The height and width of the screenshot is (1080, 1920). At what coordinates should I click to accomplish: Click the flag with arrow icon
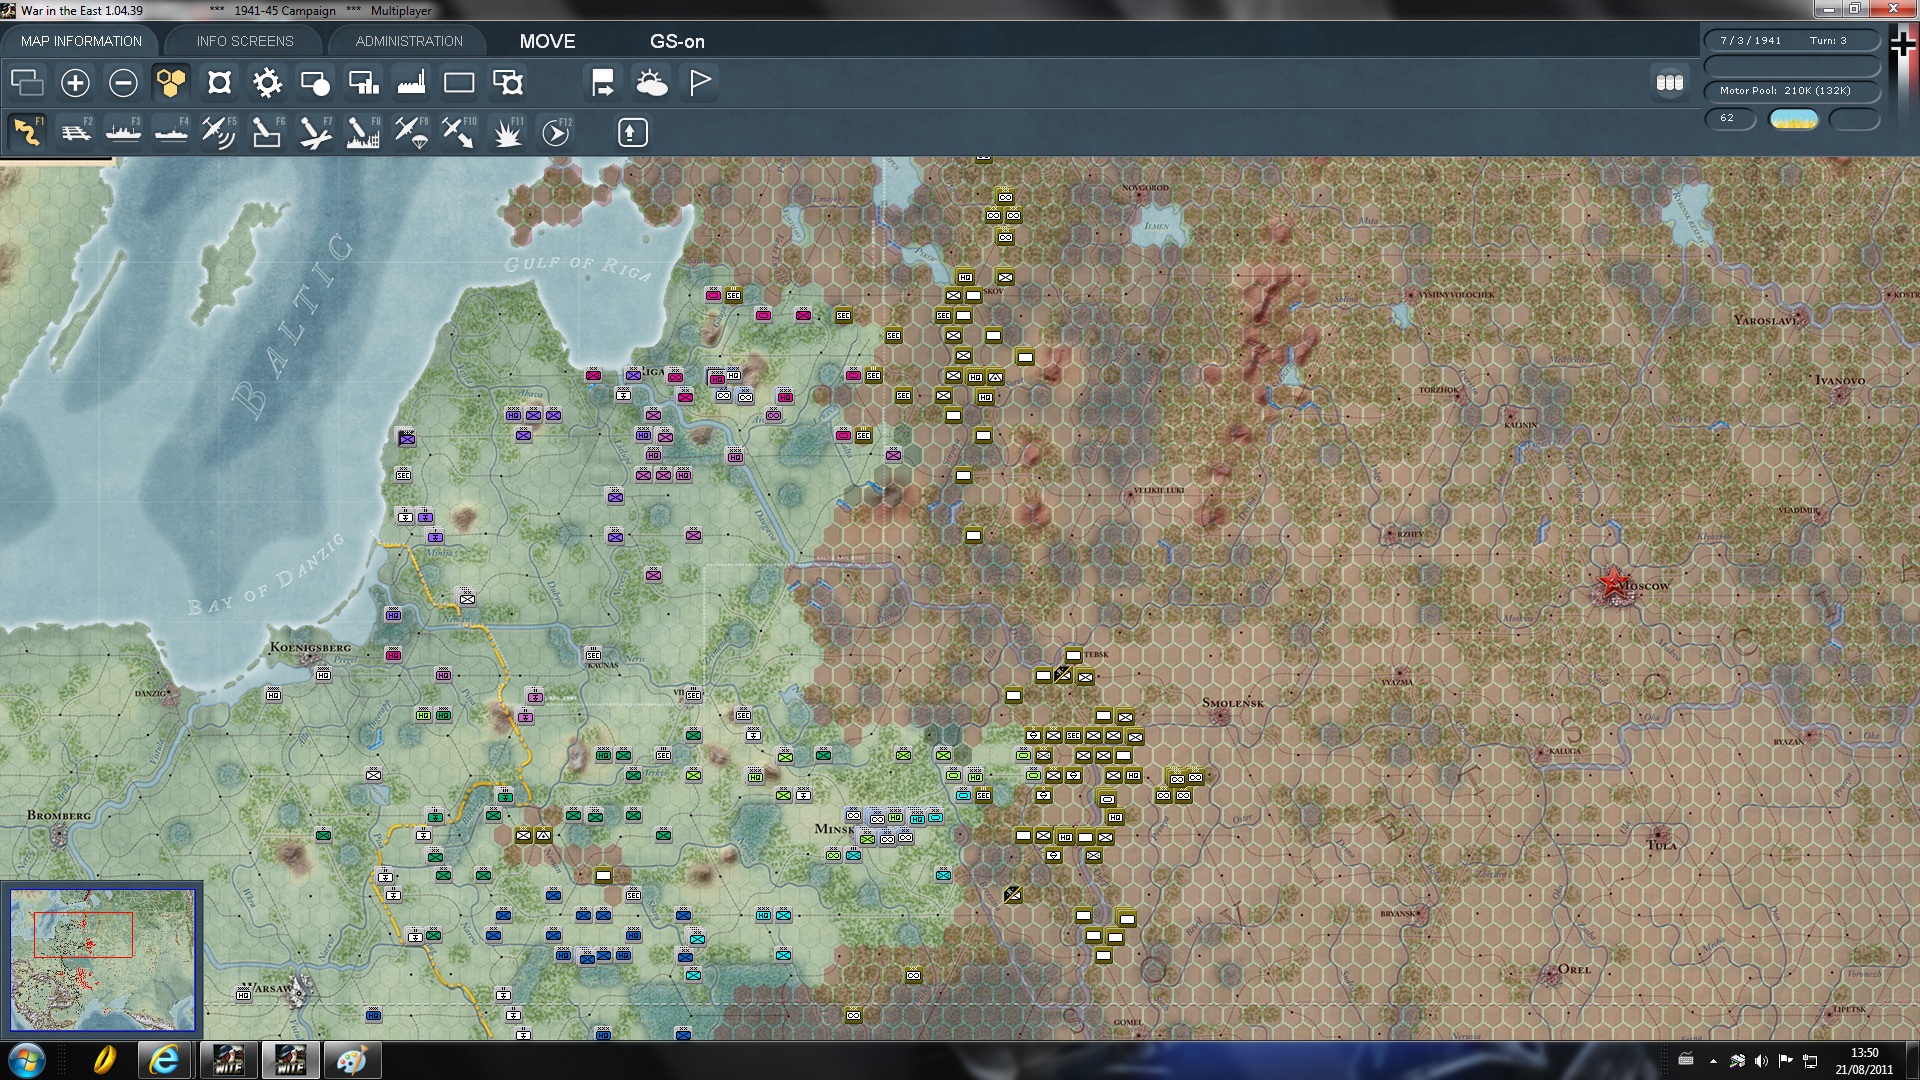603,83
